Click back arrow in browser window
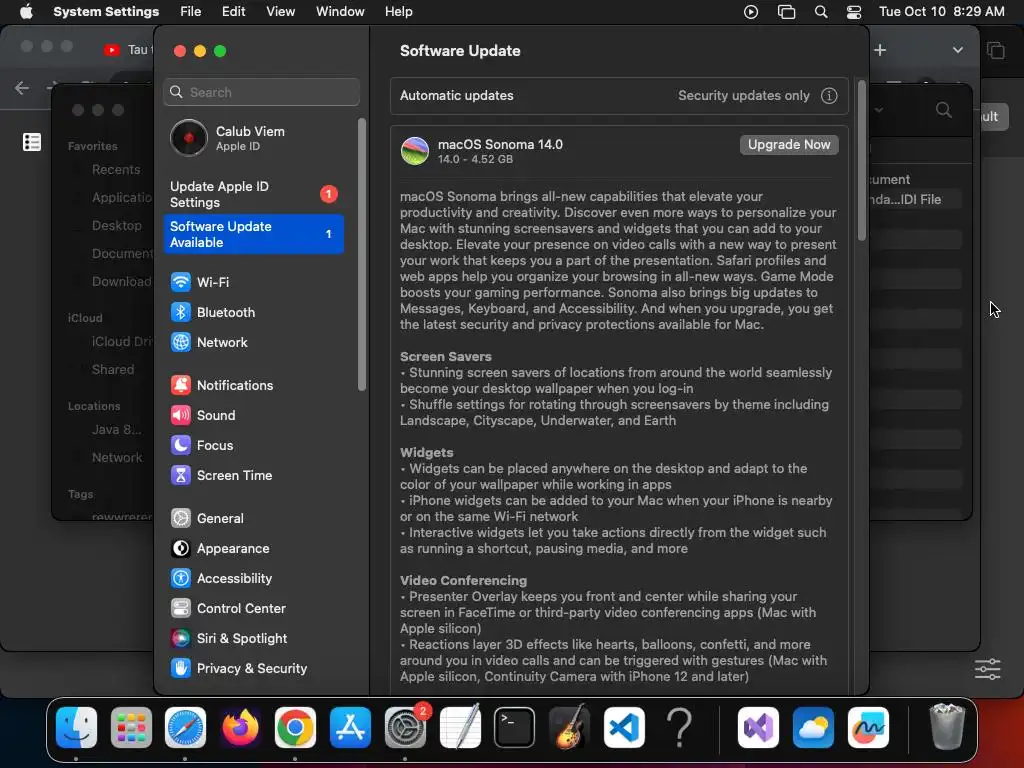The width and height of the screenshot is (1024, 768). click(x=22, y=88)
